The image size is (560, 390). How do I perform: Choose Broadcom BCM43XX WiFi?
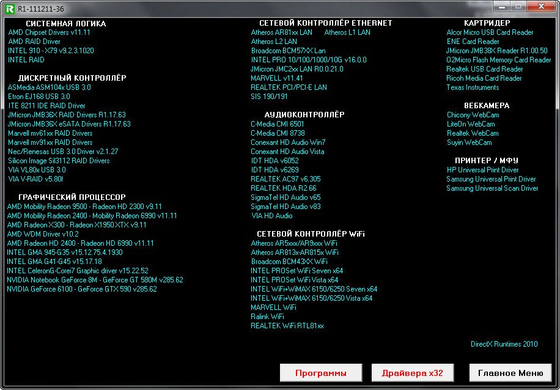(x=289, y=261)
